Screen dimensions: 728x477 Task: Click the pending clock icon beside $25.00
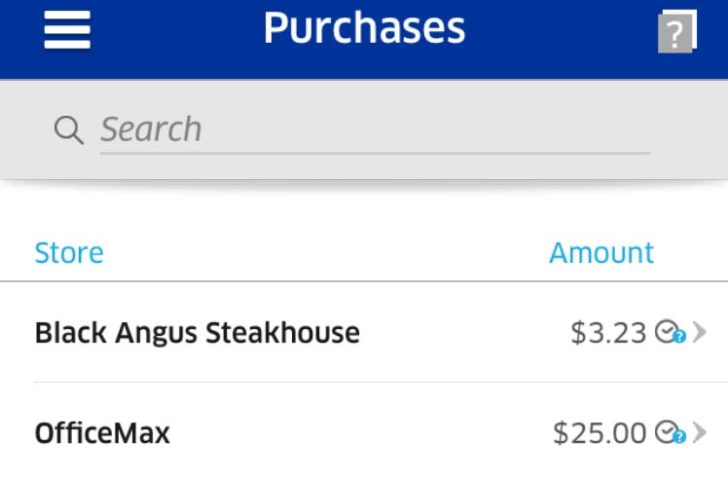click(x=666, y=431)
